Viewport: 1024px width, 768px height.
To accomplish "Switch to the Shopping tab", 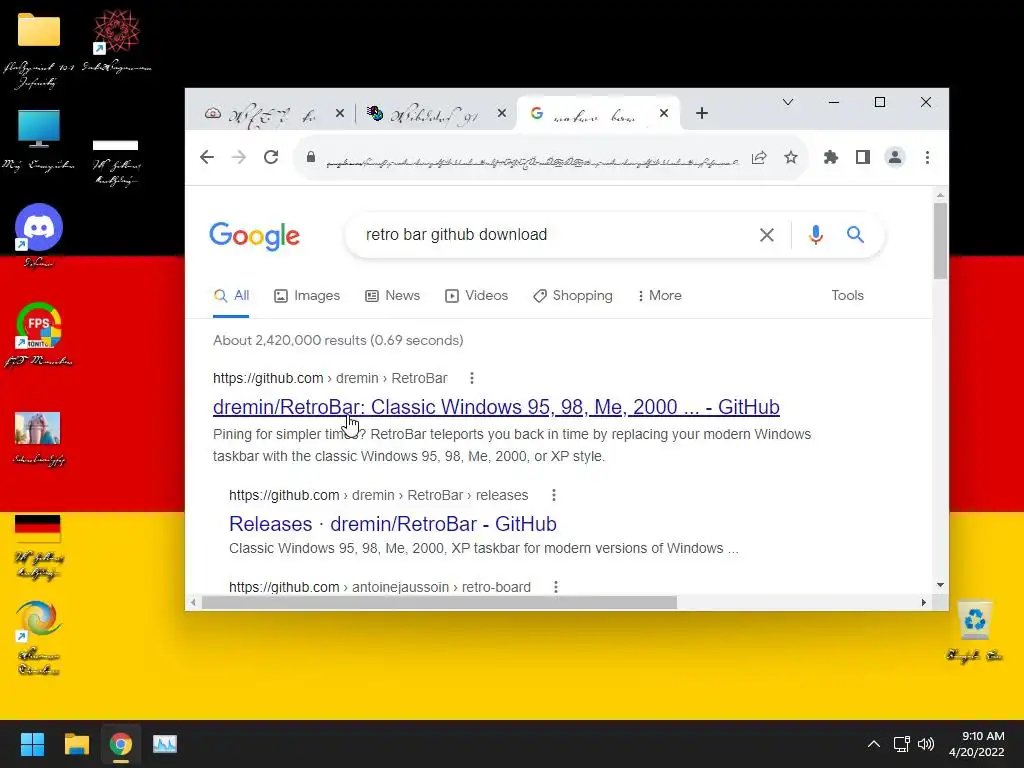I will coord(573,296).
